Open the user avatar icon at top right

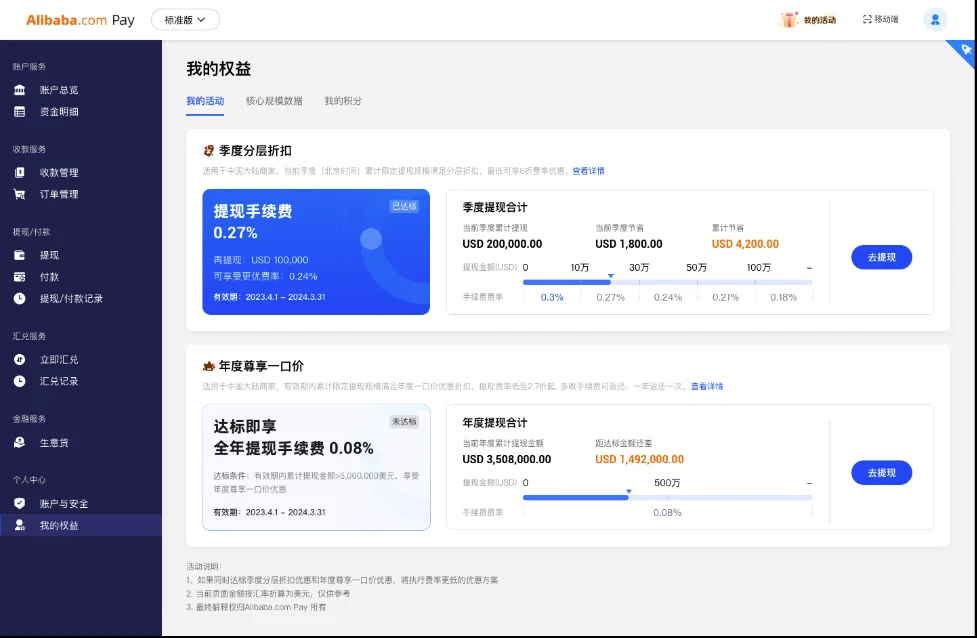pos(935,19)
